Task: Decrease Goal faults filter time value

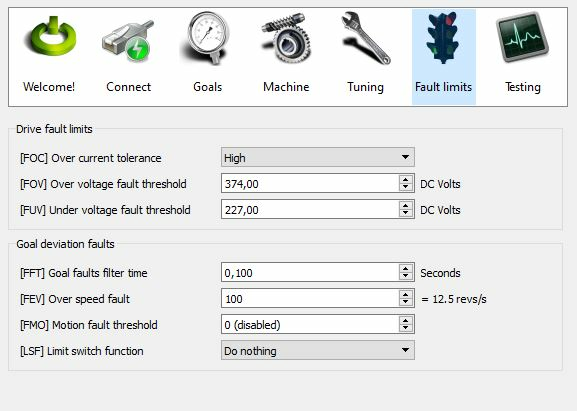Action: pos(406,276)
